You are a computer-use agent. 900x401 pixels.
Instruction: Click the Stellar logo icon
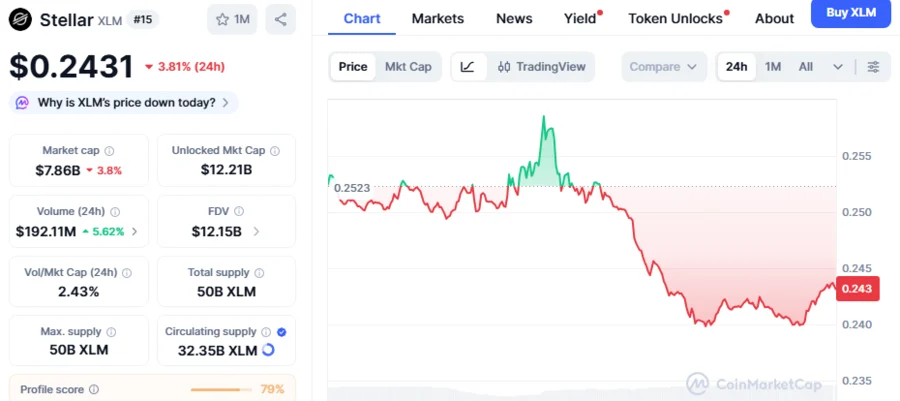tap(20, 19)
